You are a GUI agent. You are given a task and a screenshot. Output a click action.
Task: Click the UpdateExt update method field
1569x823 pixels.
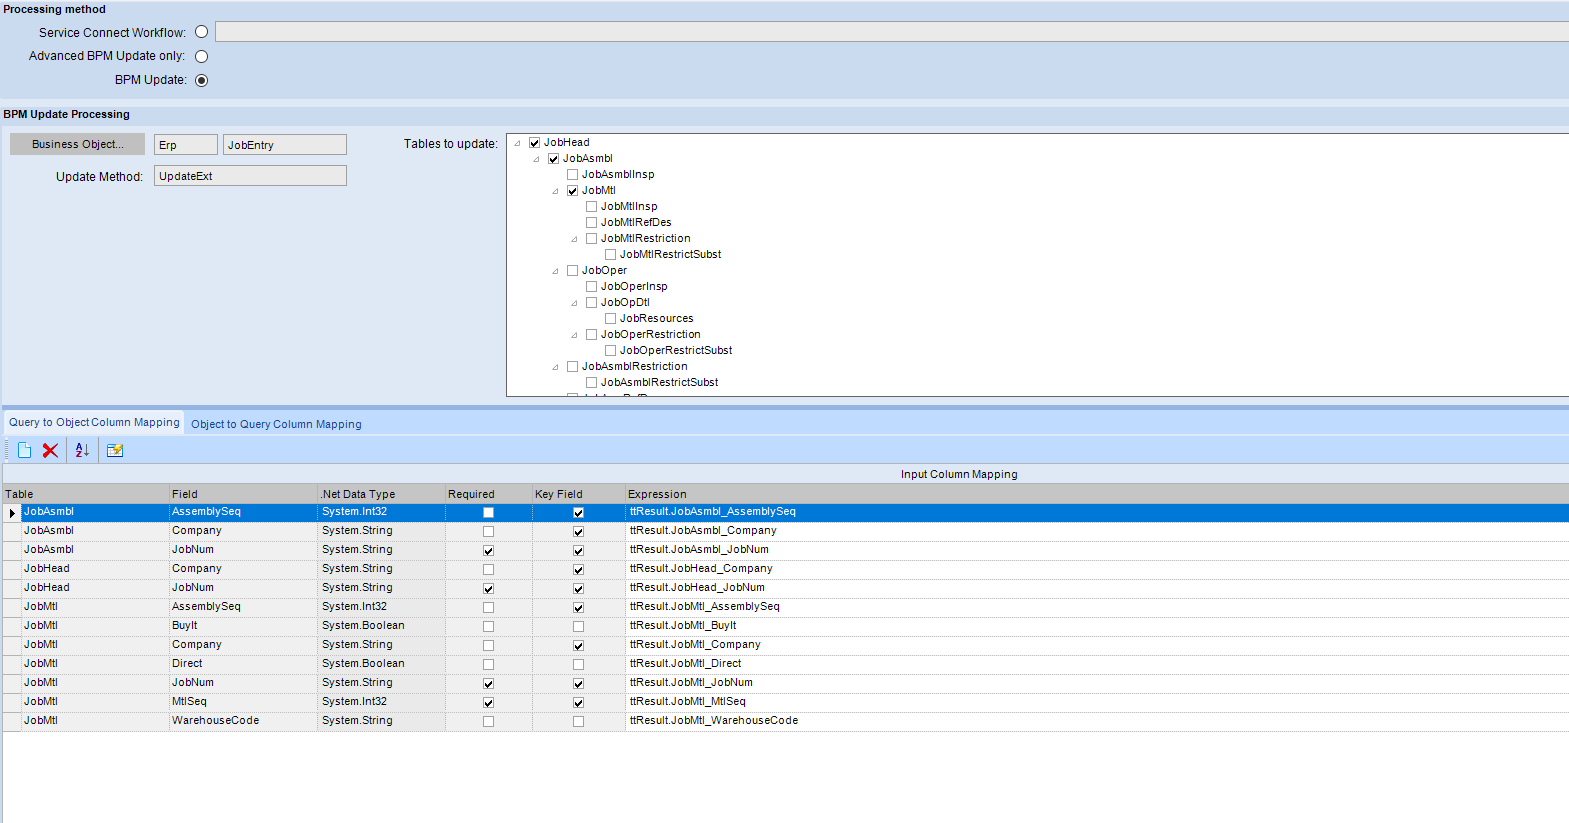250,176
